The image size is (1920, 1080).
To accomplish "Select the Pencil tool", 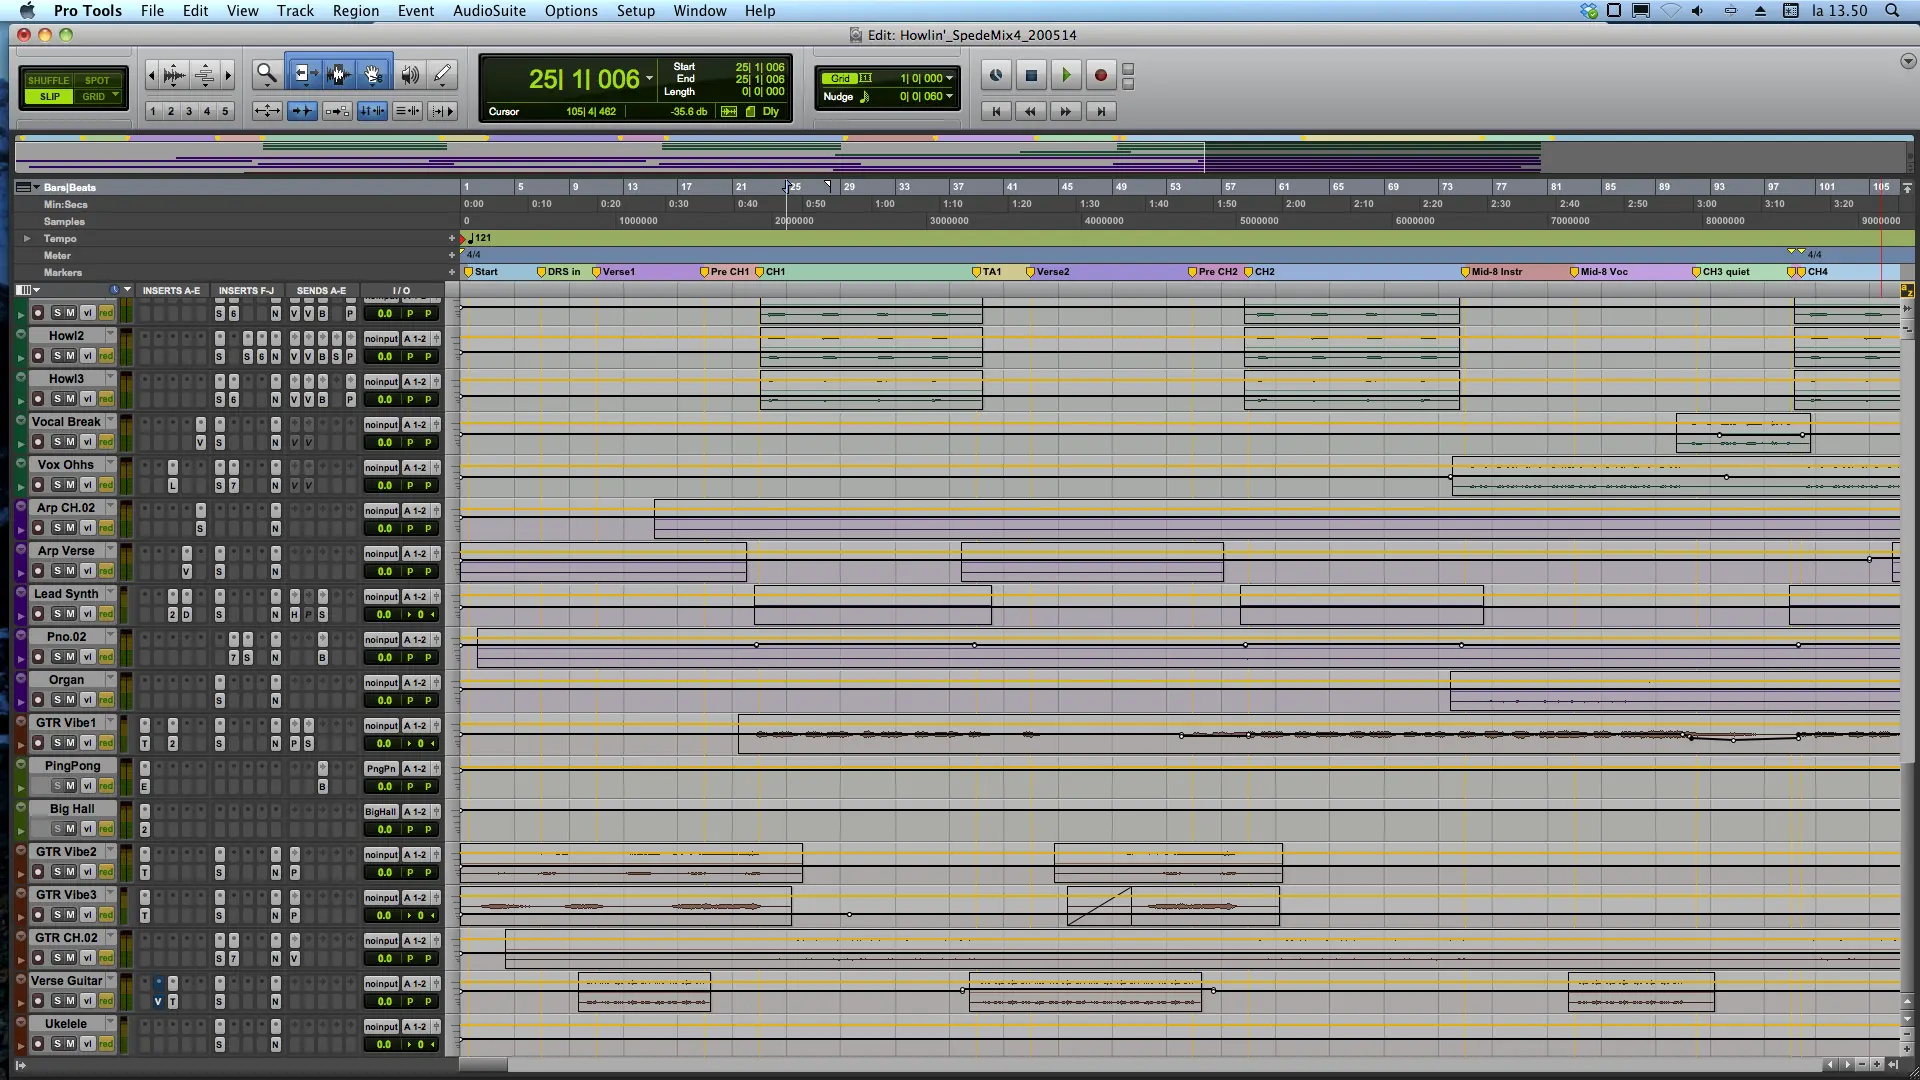I will (443, 74).
